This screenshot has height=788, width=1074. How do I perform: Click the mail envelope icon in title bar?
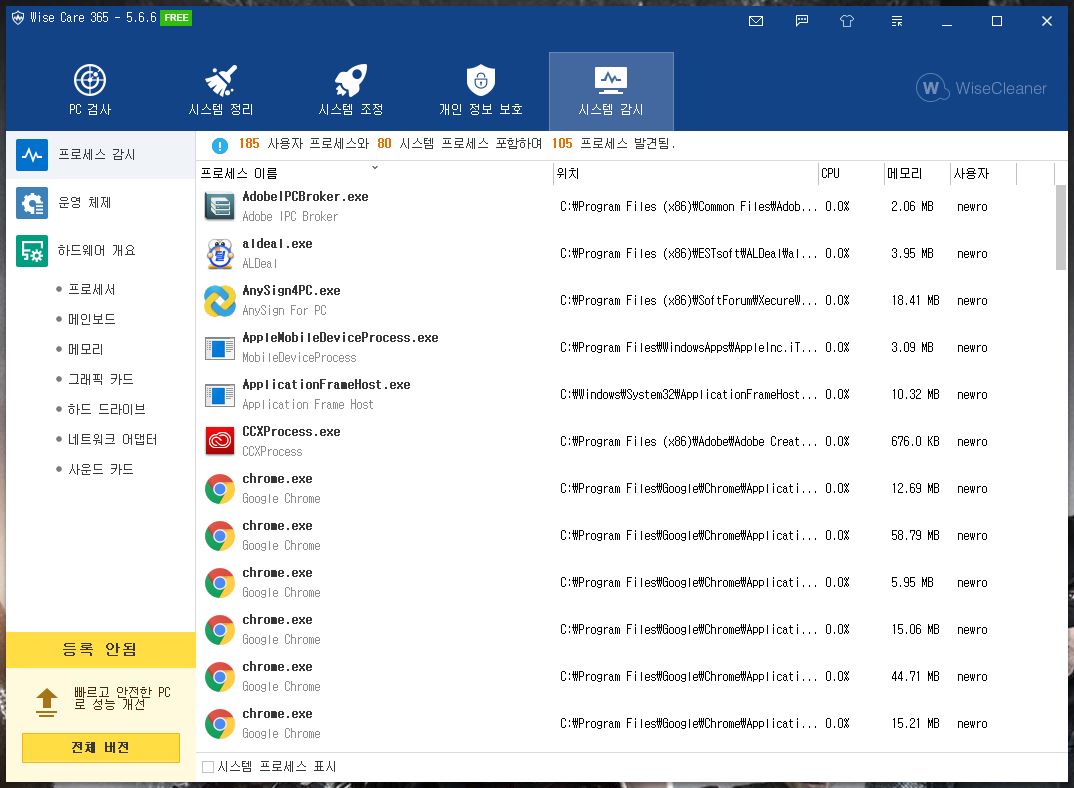(x=755, y=21)
